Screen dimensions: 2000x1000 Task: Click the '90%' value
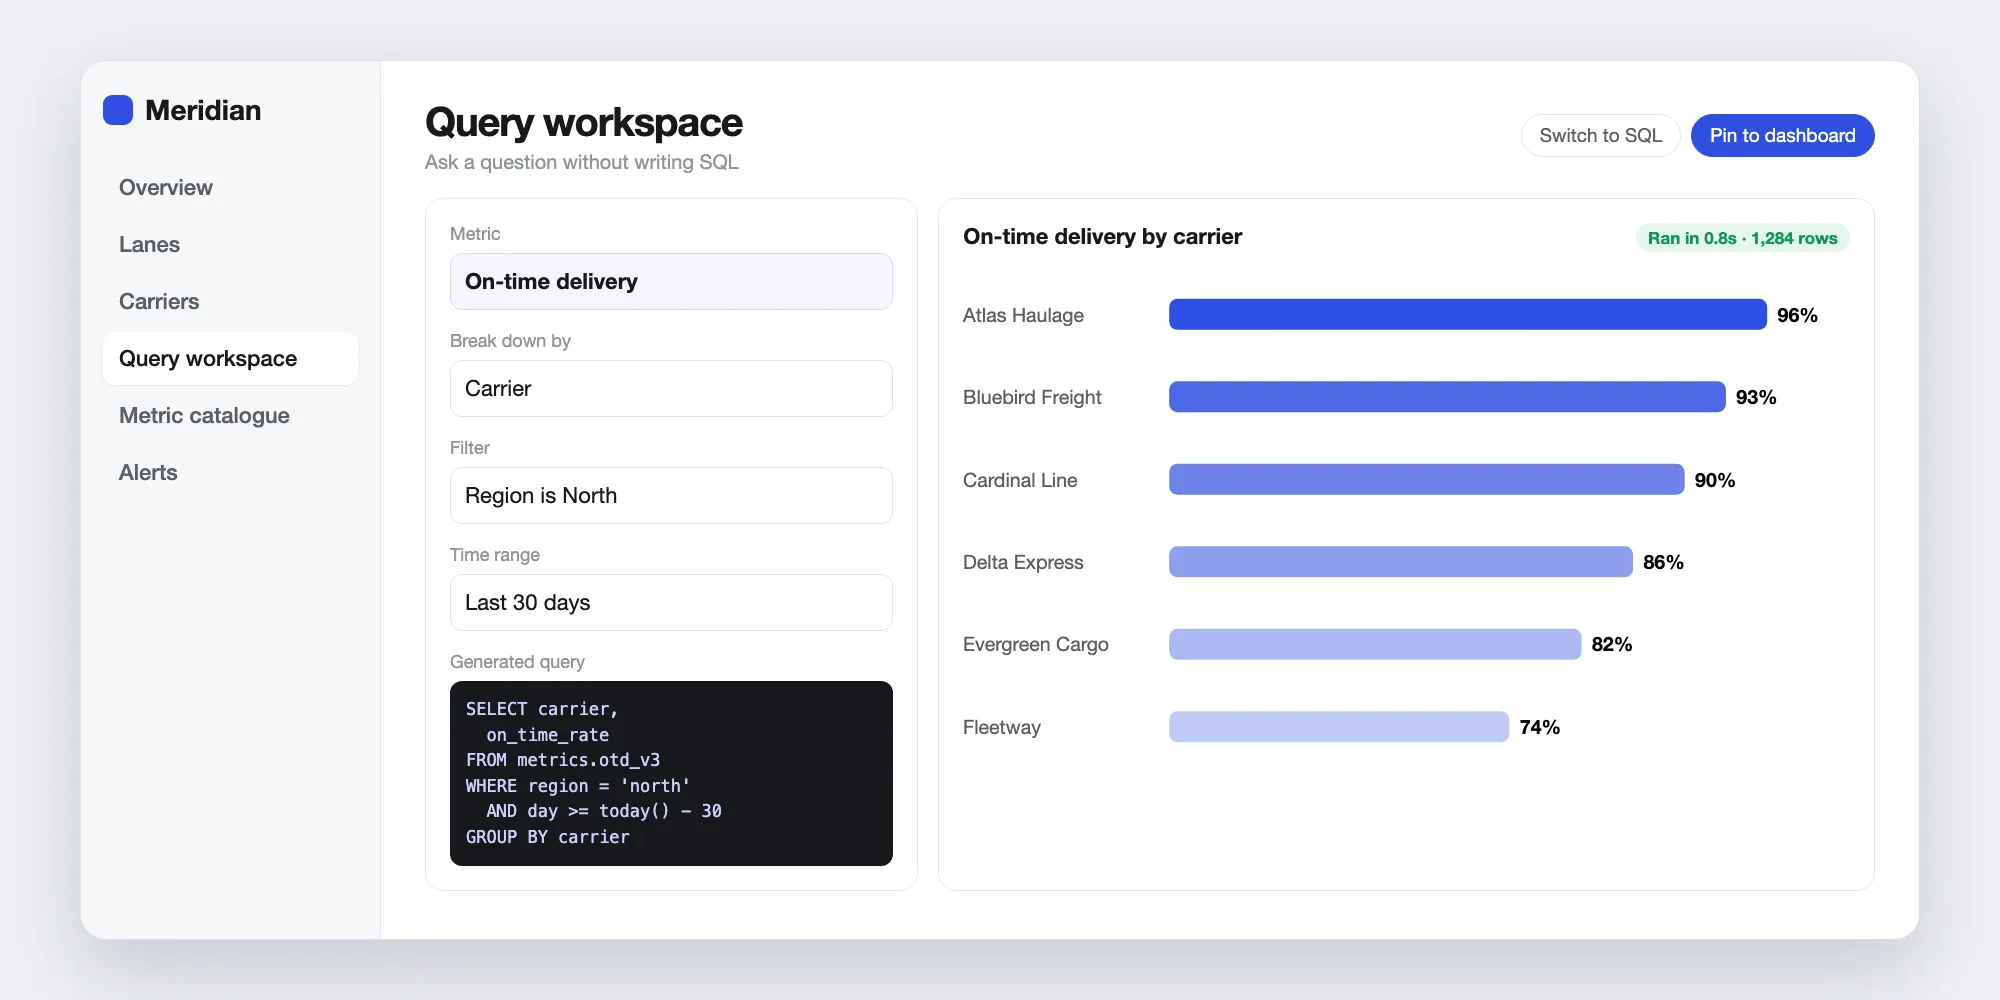point(1715,480)
